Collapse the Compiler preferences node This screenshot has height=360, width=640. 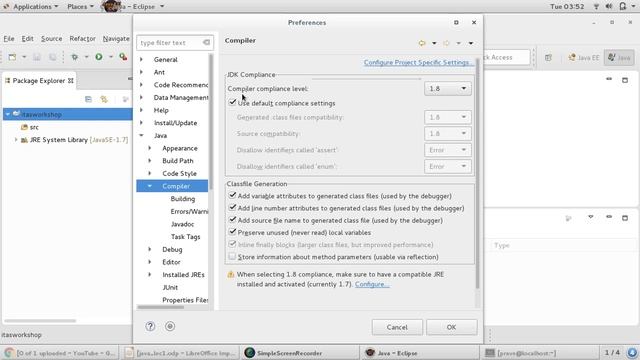pos(150,186)
